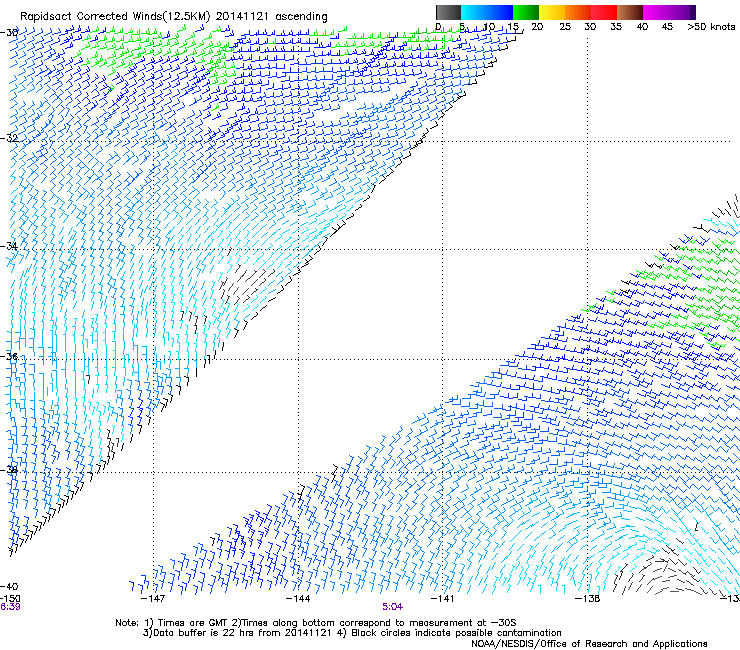The image size is (740, 650).
Task: Click the '5' legend scale label
Action: pos(462,27)
